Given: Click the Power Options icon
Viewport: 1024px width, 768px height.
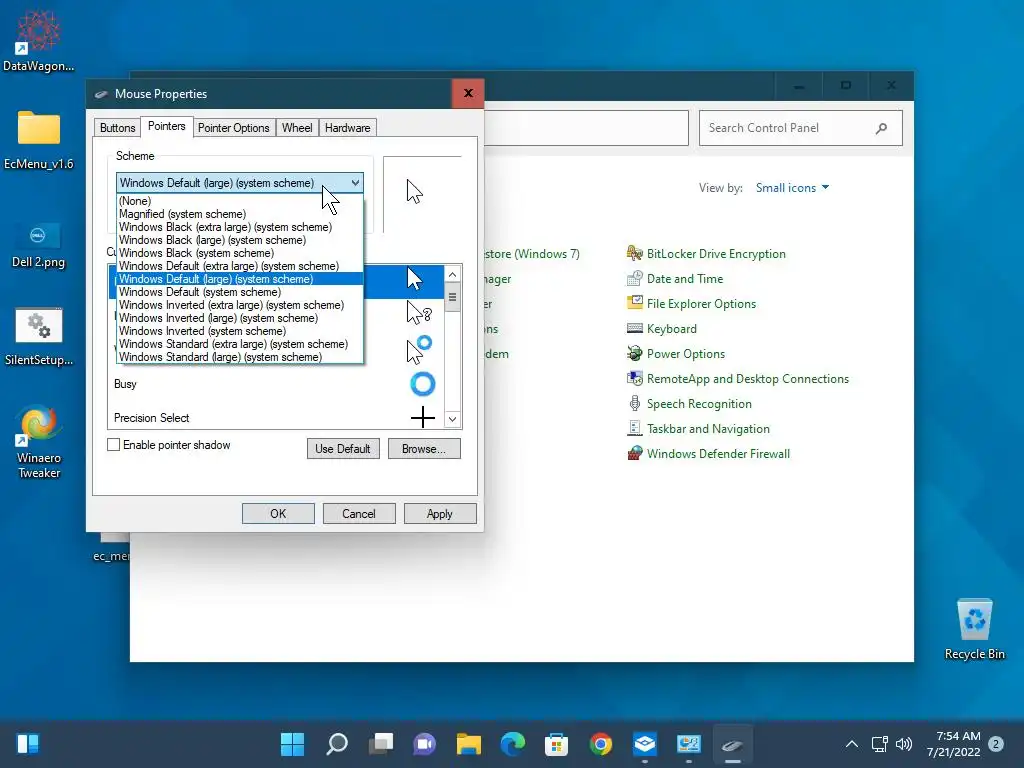Looking at the screenshot, I should point(634,353).
